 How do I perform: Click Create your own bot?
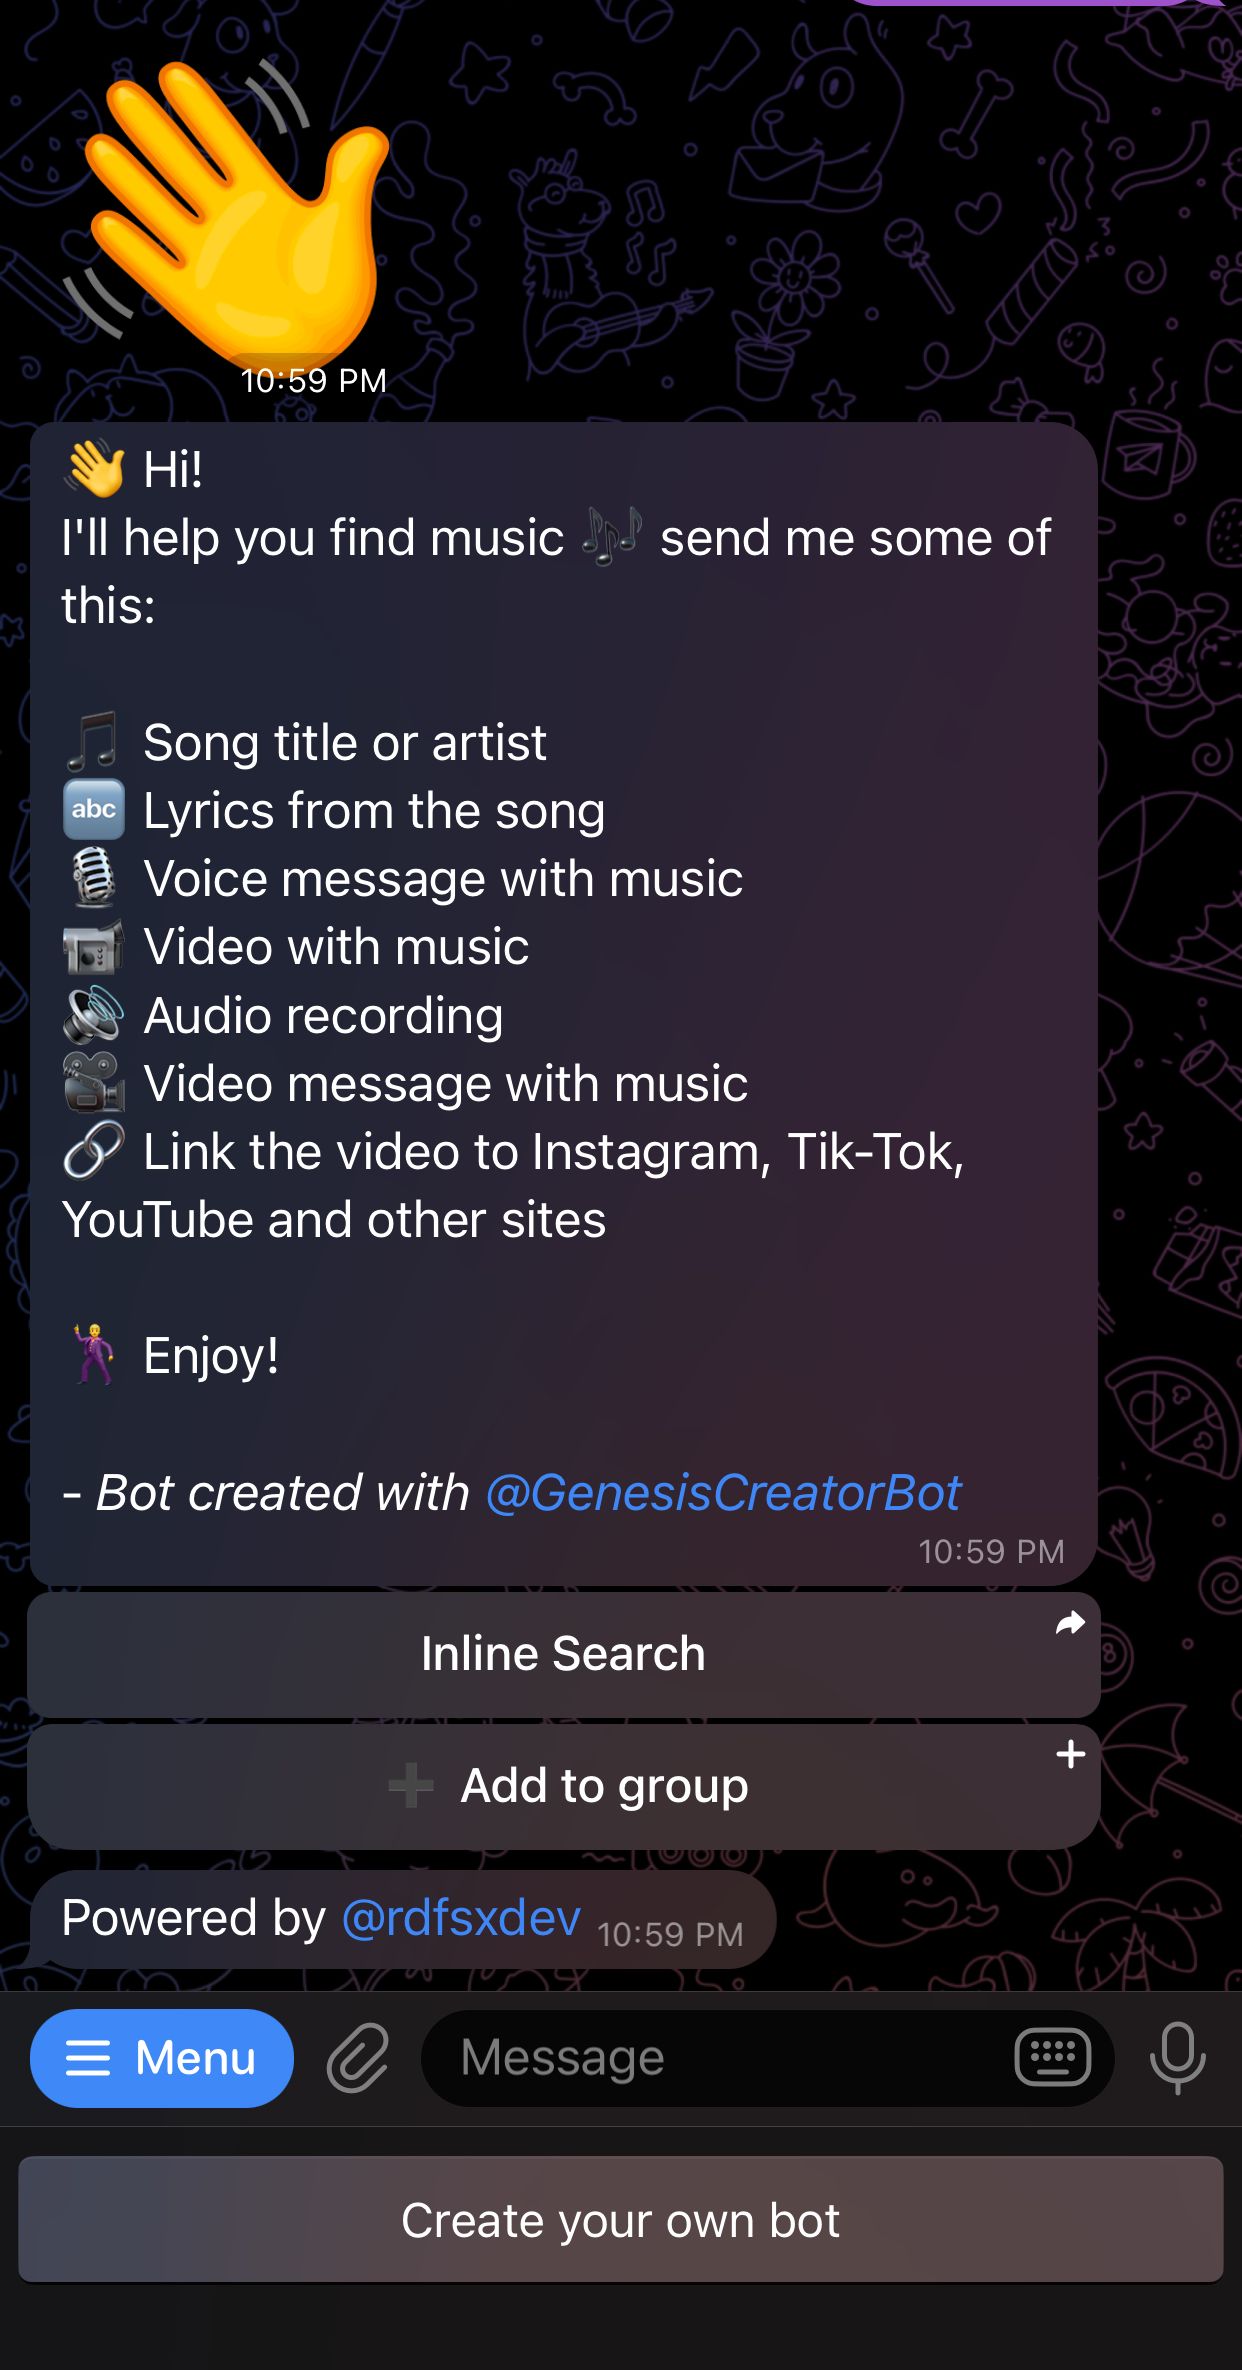(621, 2219)
